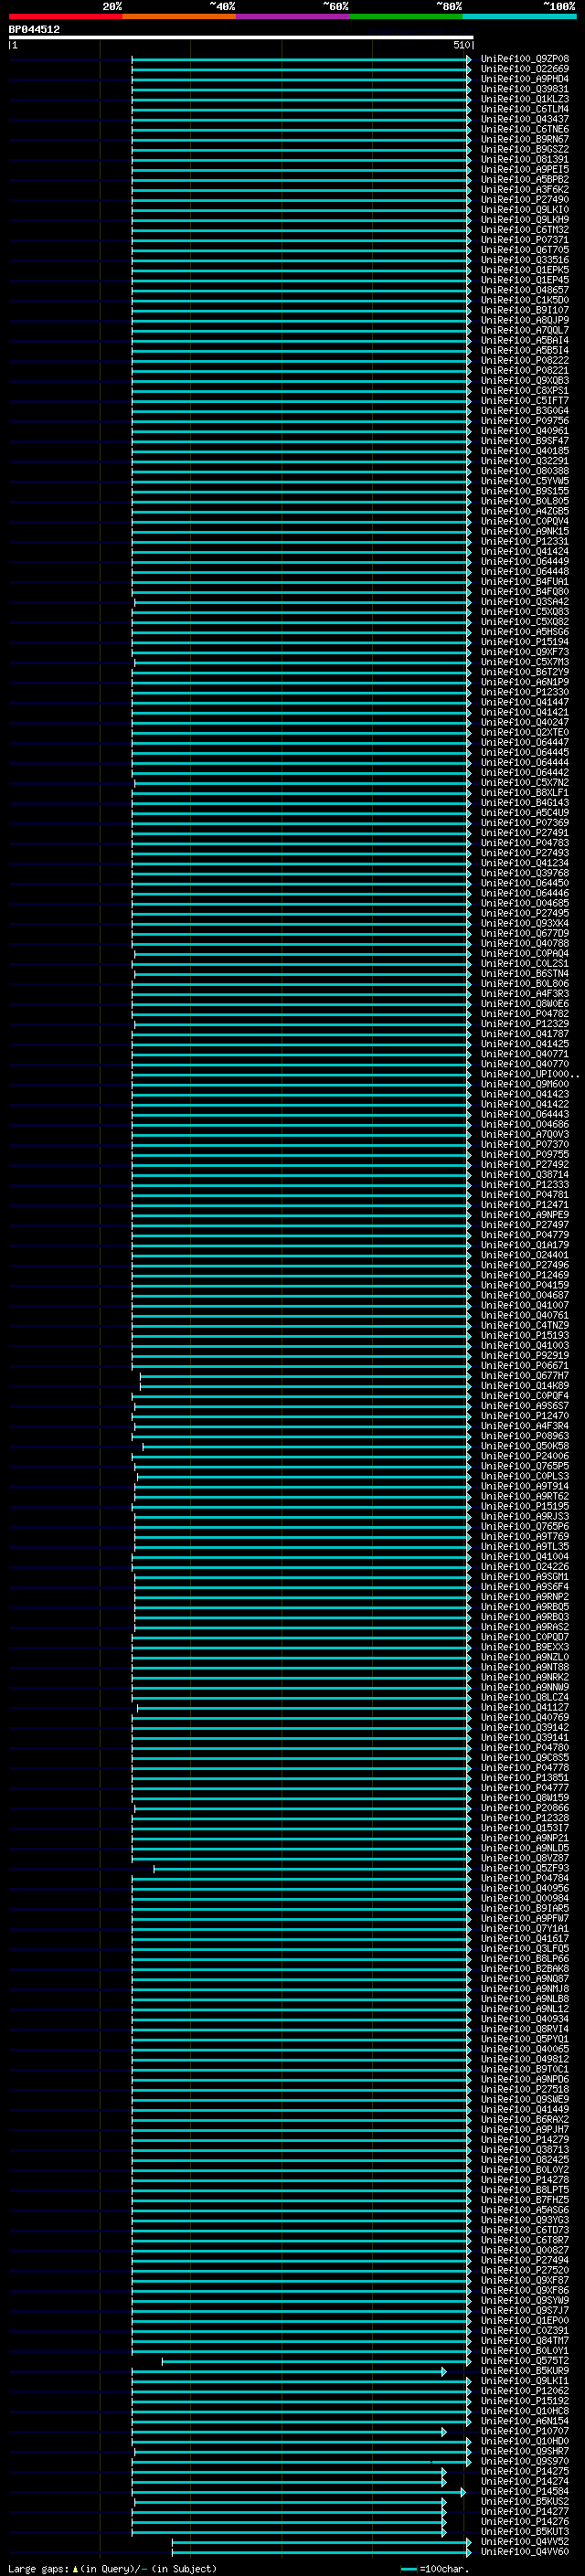Select the UniRef100_C1K5D0 label
Image resolution: width=585 pixels, height=2576 pixels.
525,300
